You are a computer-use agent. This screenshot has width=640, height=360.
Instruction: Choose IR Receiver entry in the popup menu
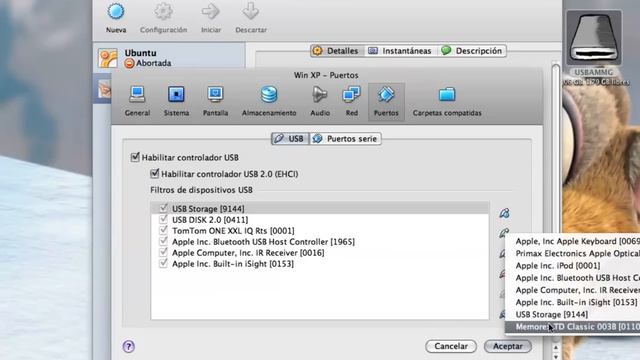coord(573,290)
